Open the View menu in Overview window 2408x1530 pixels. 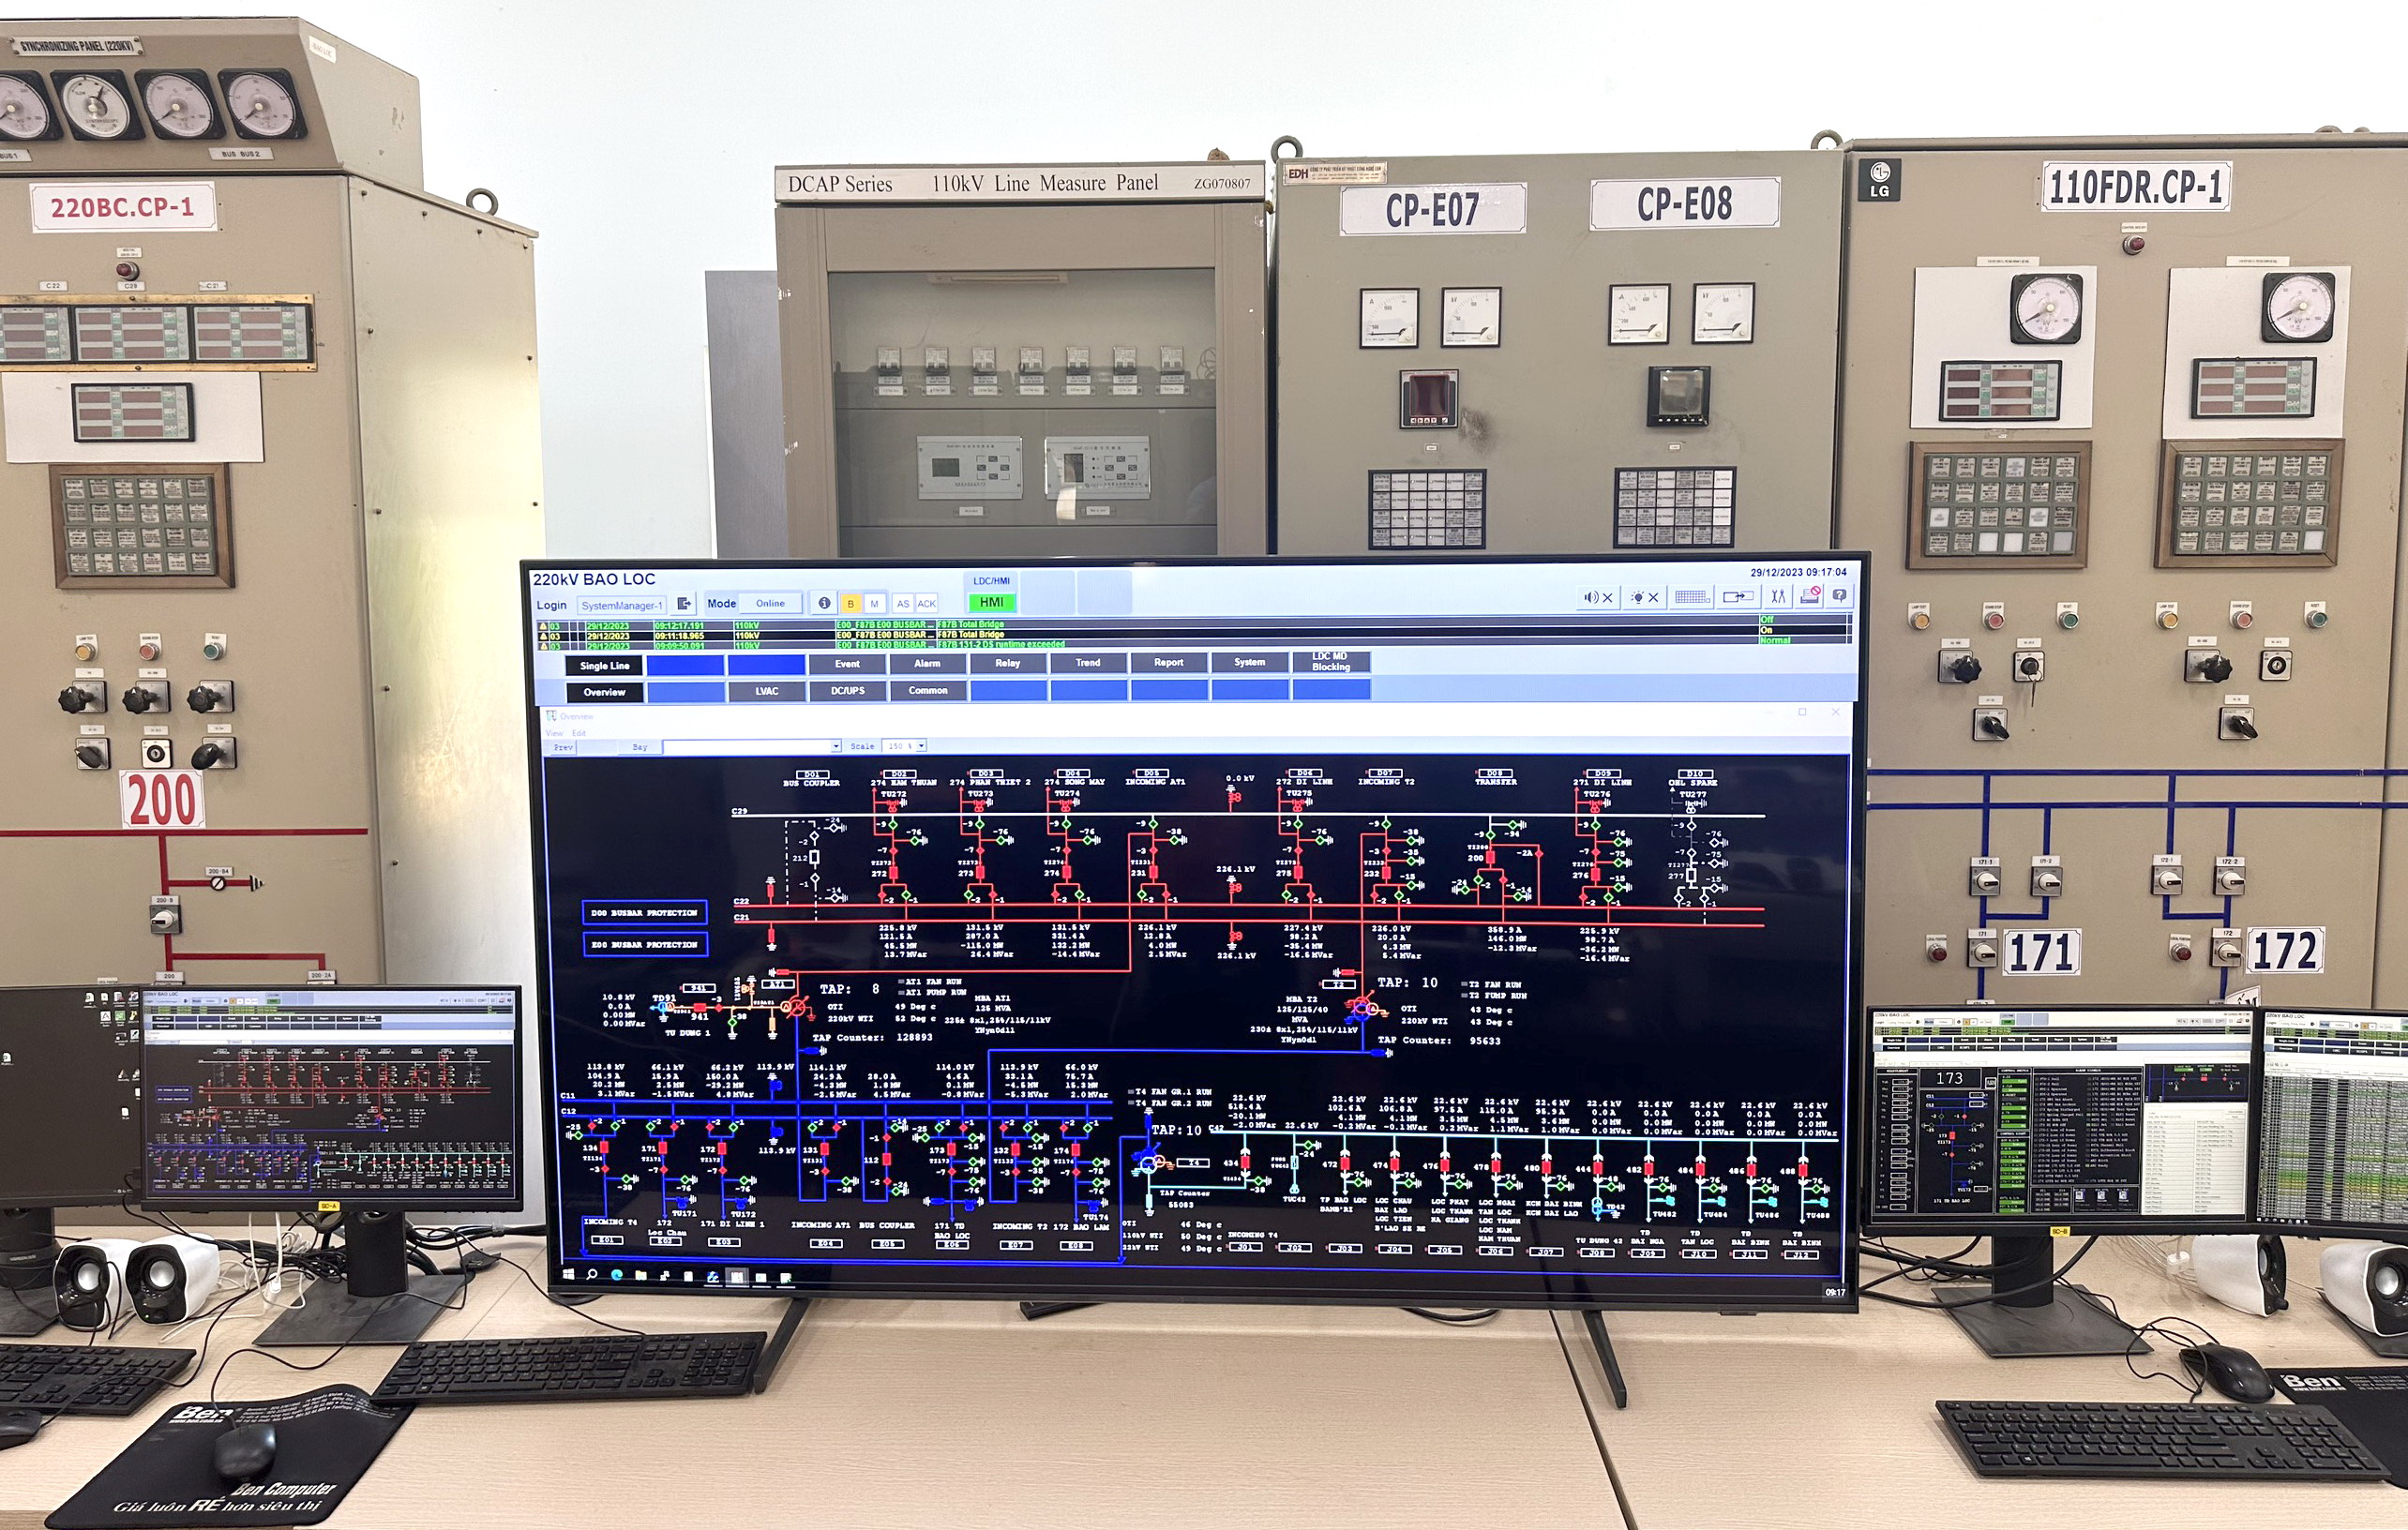click(555, 733)
